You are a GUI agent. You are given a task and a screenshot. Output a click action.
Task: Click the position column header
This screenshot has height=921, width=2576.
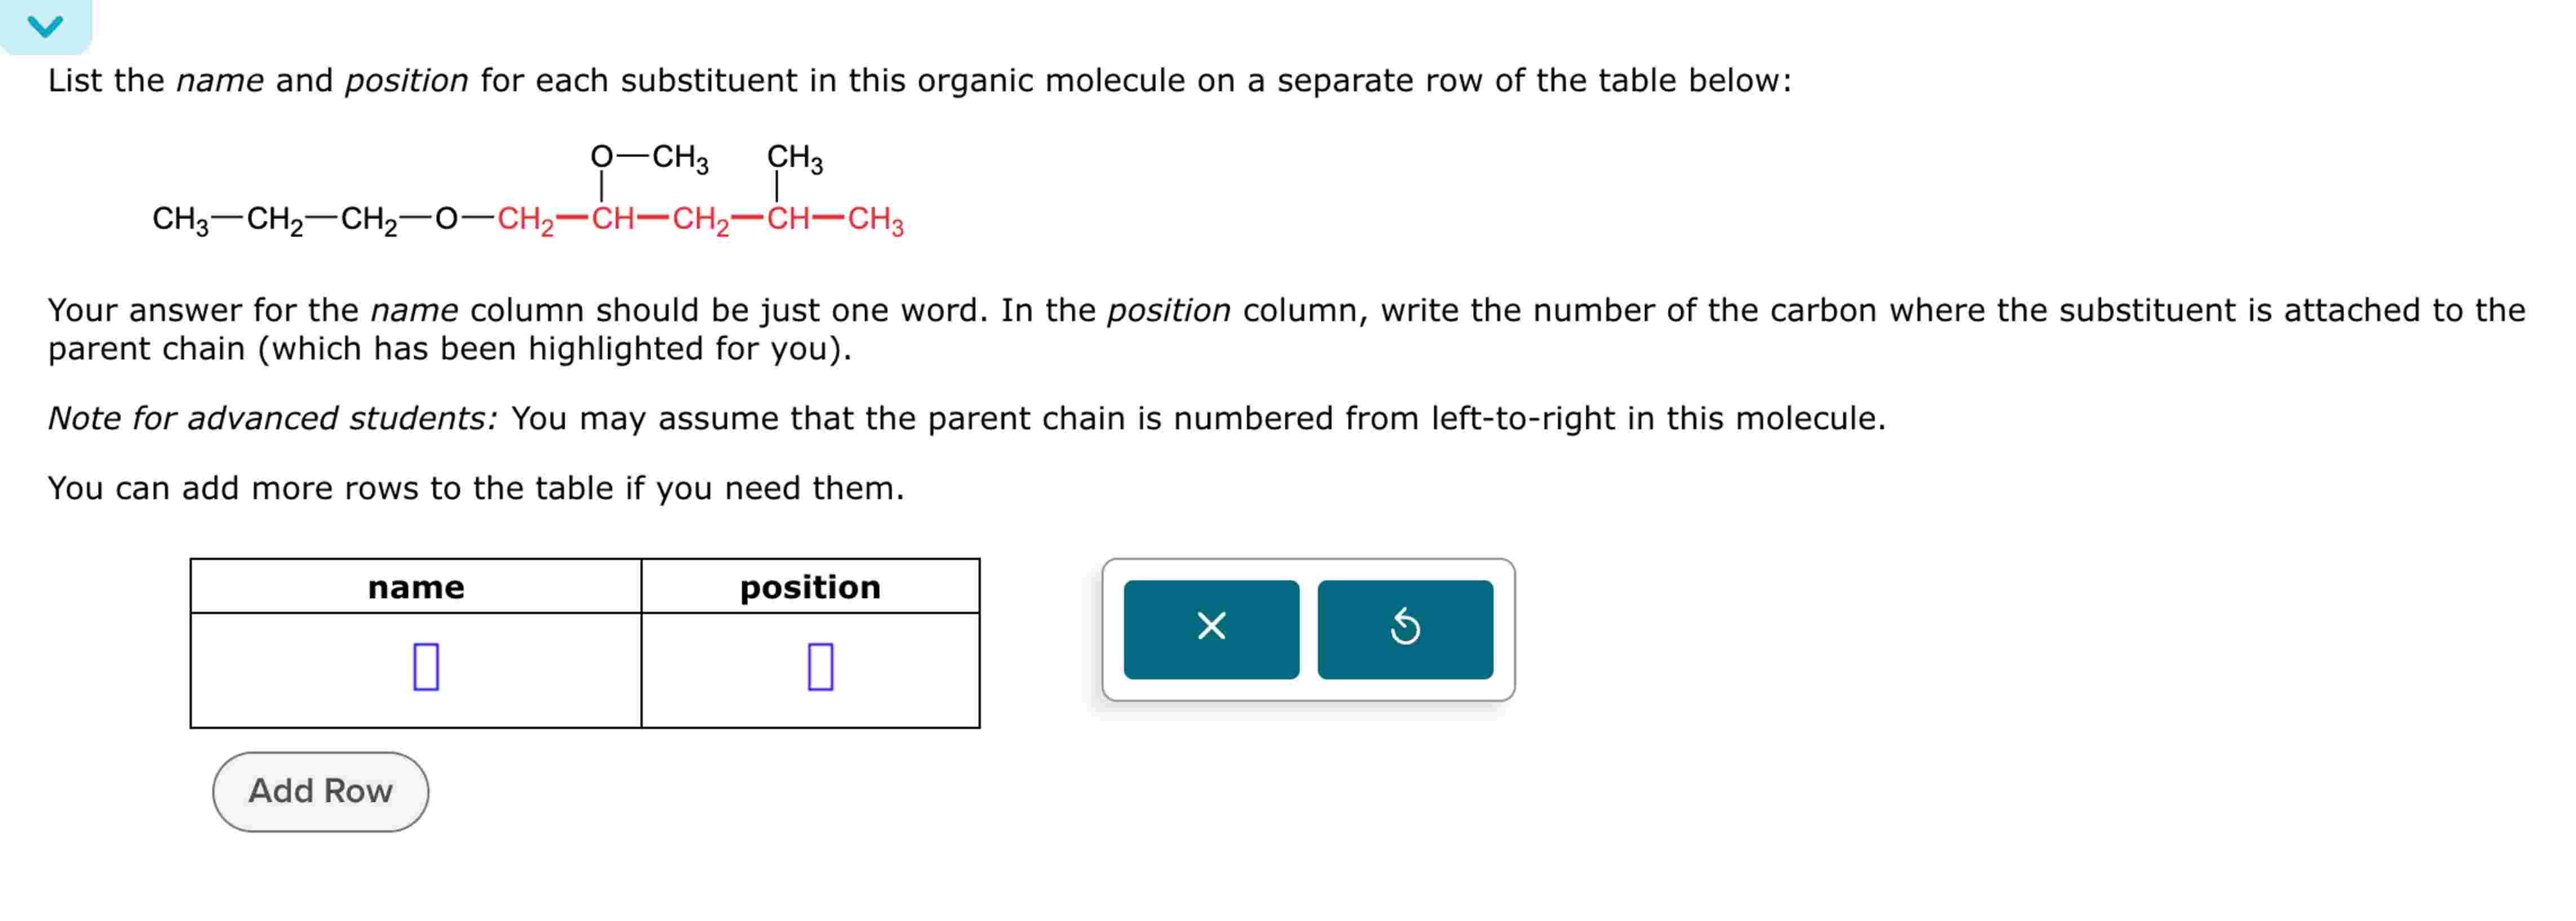810,587
